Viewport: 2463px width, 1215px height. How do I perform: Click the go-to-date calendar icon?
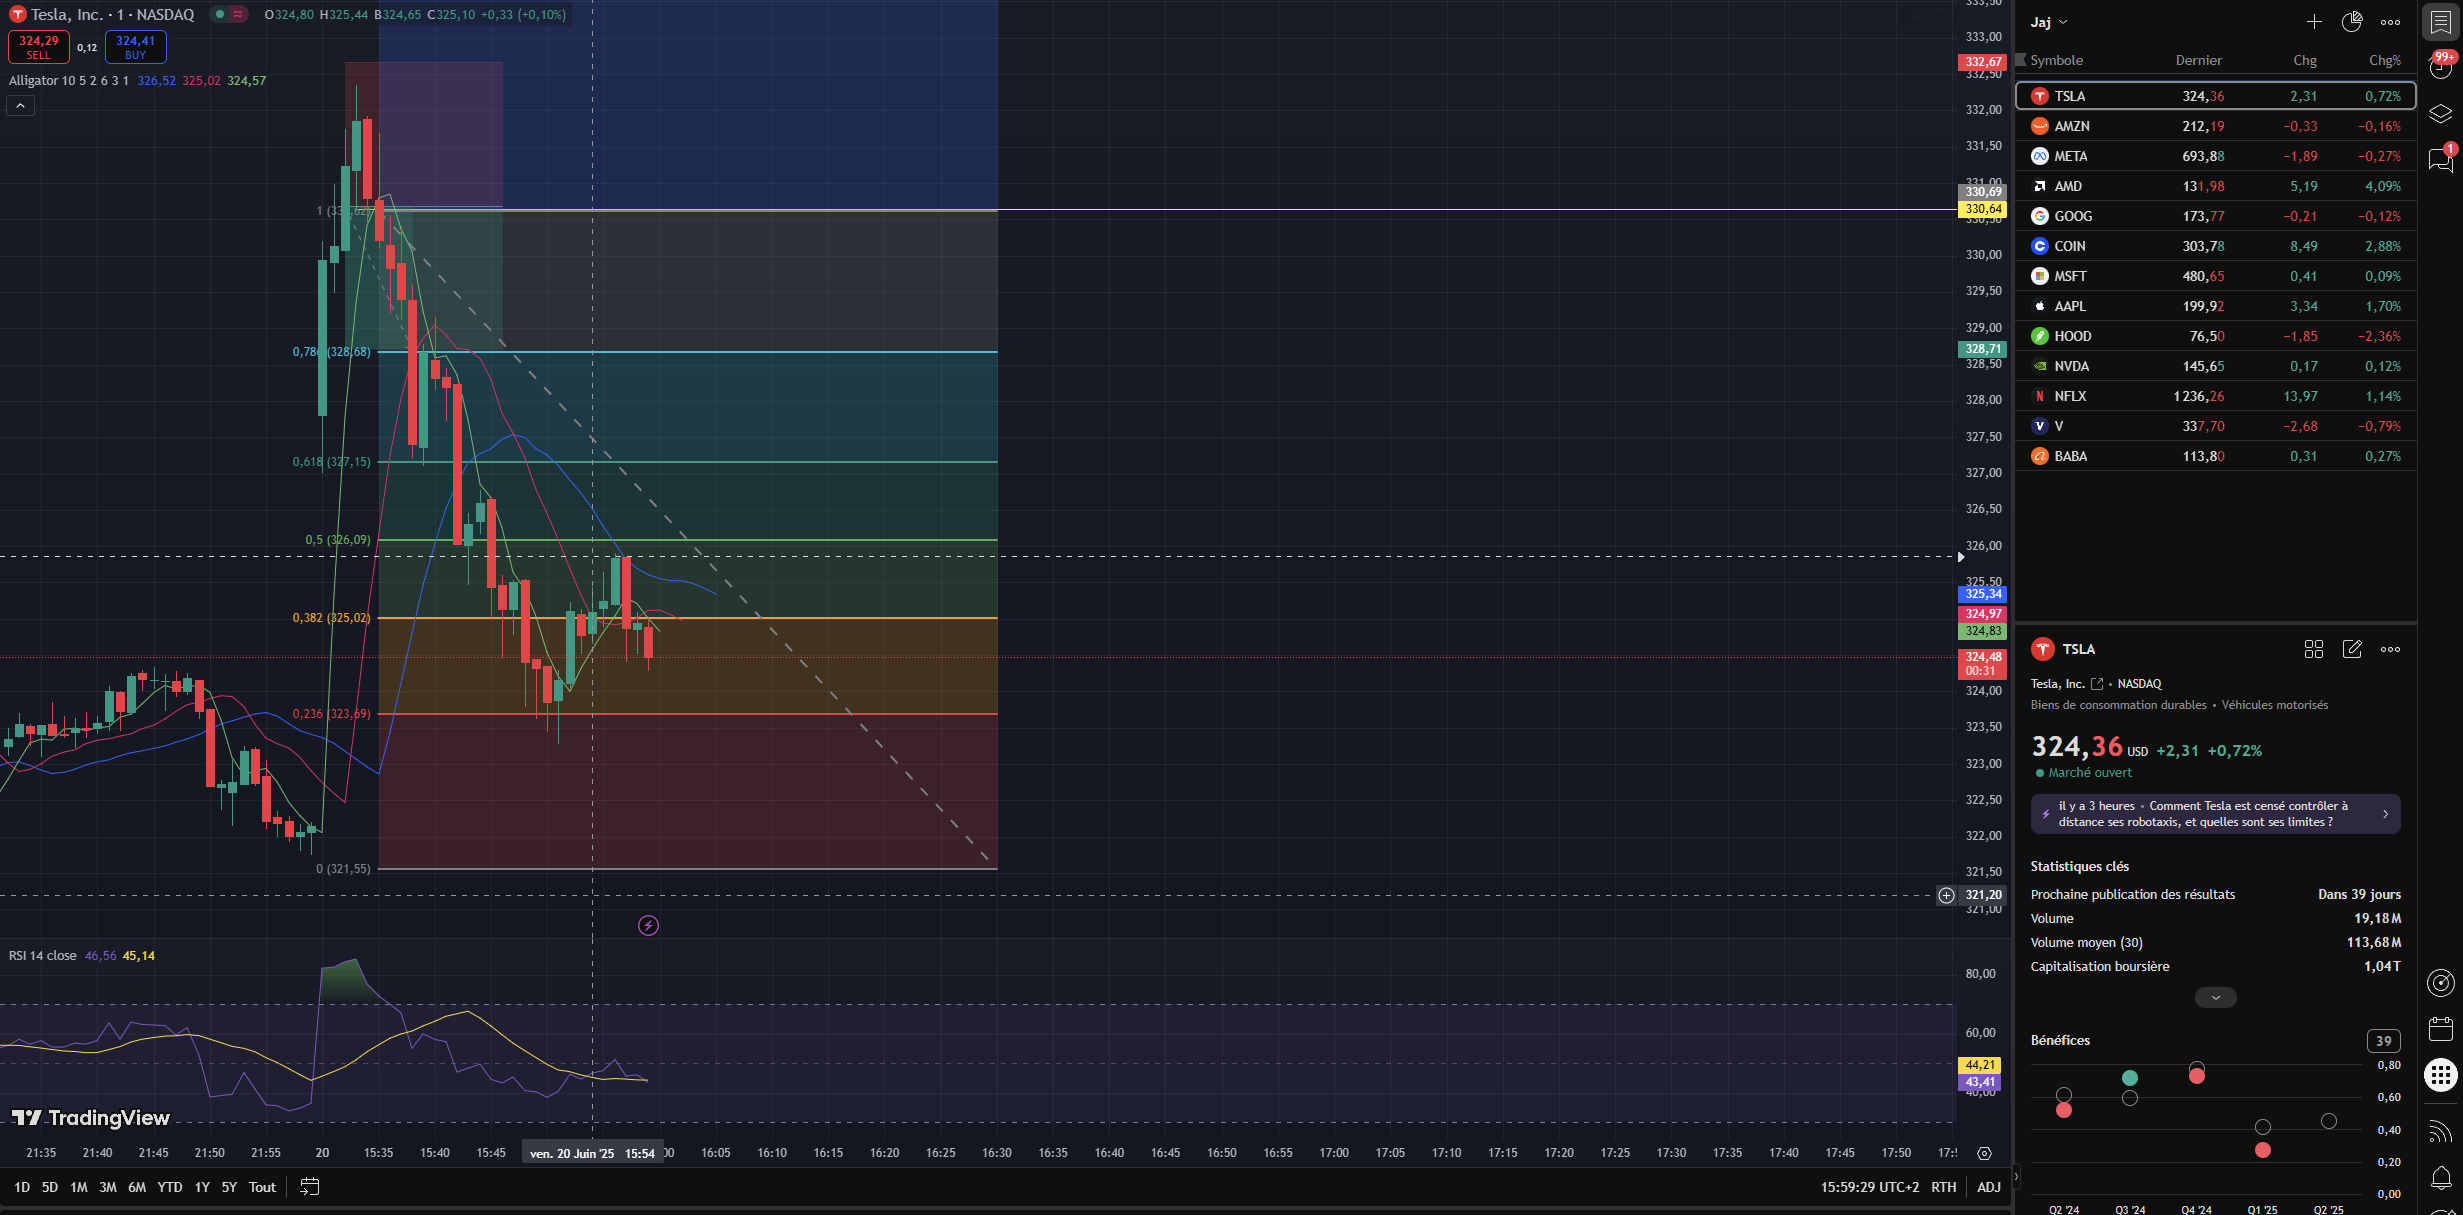pos(310,1187)
